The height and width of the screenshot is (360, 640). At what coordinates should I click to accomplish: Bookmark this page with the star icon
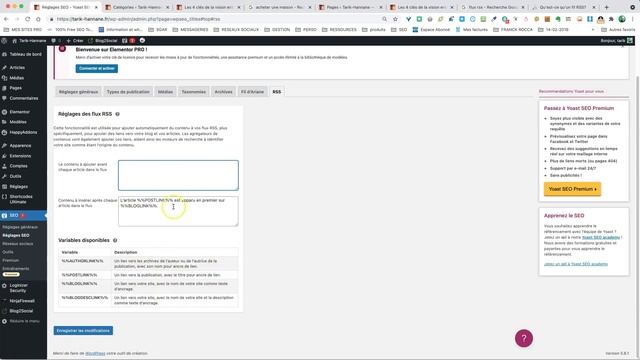395,19
